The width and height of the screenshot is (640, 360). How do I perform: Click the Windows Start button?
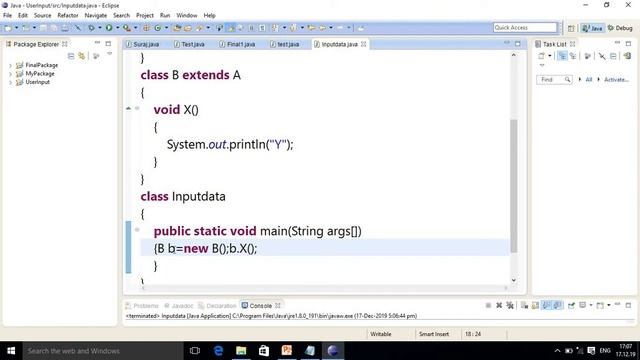[11, 351]
